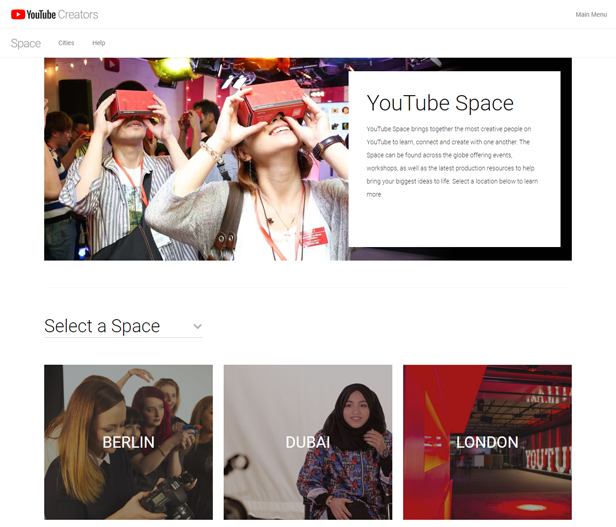The image size is (616, 527).
Task: Open the Main Menu
Action: point(591,15)
